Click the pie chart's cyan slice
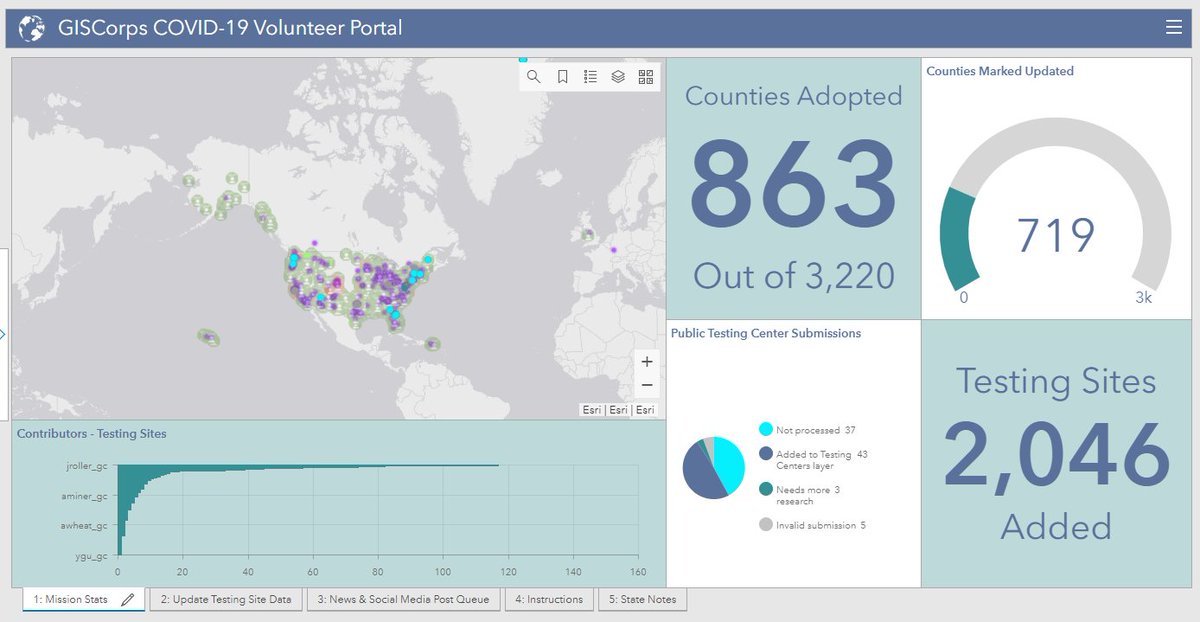Viewport: 1200px width, 622px height. point(730,466)
